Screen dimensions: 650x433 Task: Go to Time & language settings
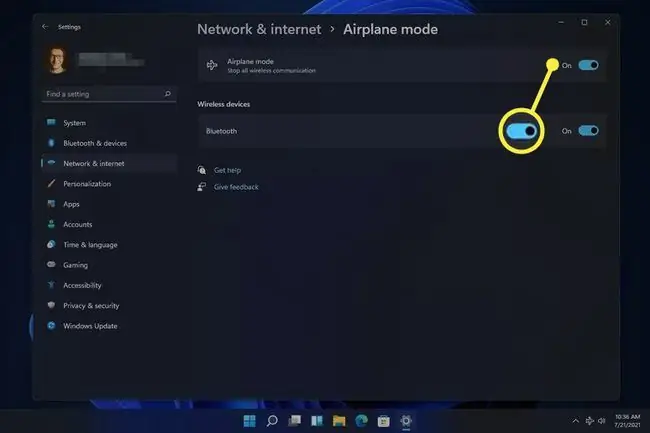tap(109, 244)
